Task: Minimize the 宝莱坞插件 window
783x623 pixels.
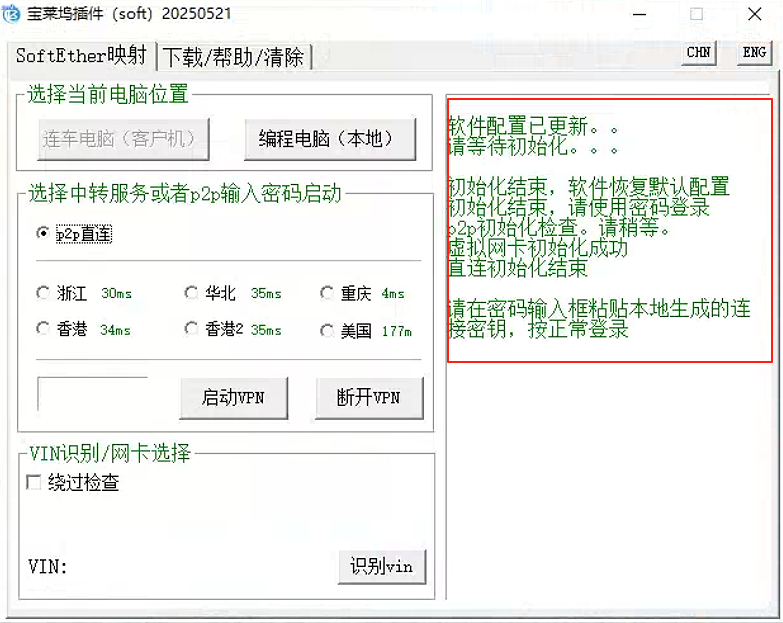Action: [639, 15]
